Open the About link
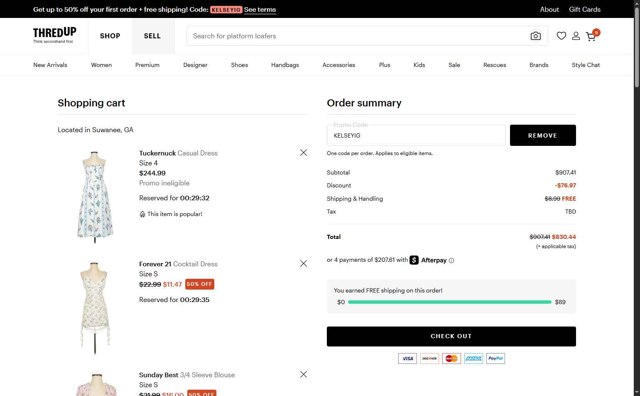 [x=549, y=9]
